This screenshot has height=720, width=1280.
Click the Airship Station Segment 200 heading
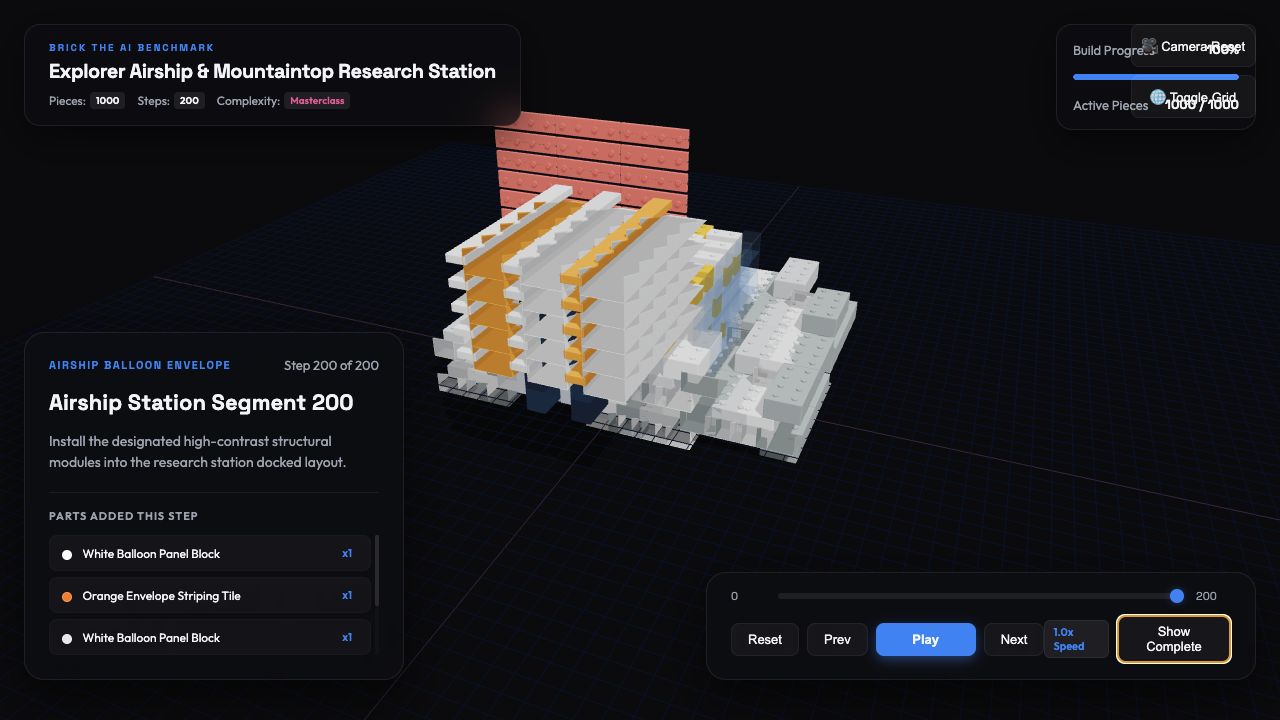coord(201,402)
